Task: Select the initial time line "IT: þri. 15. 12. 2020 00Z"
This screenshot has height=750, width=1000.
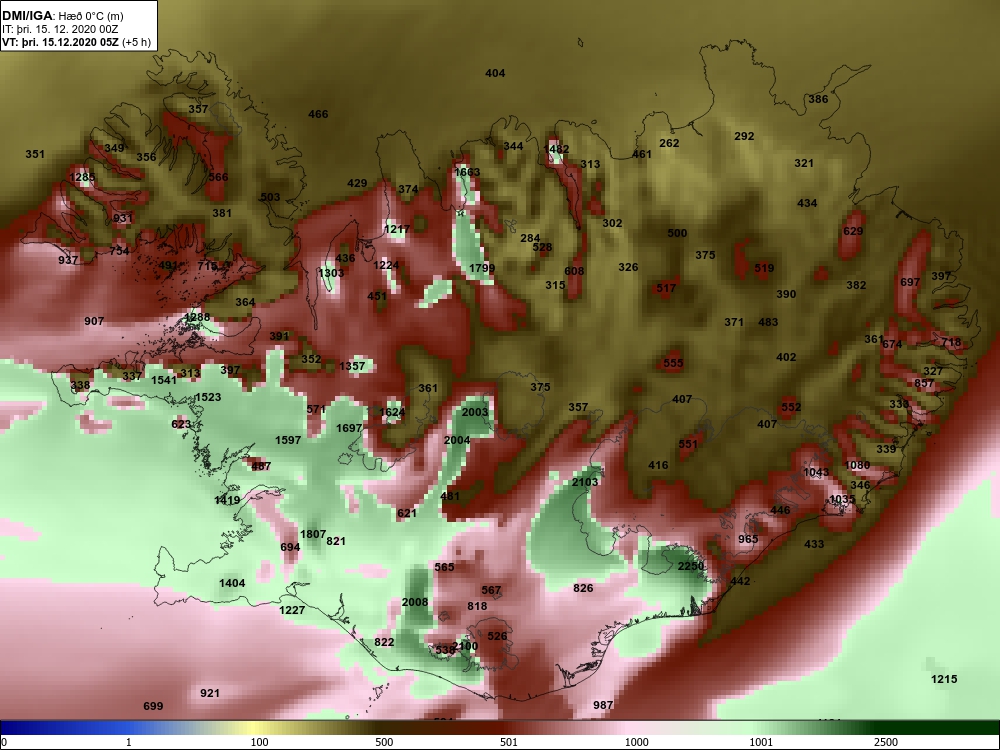Action: tap(60, 29)
